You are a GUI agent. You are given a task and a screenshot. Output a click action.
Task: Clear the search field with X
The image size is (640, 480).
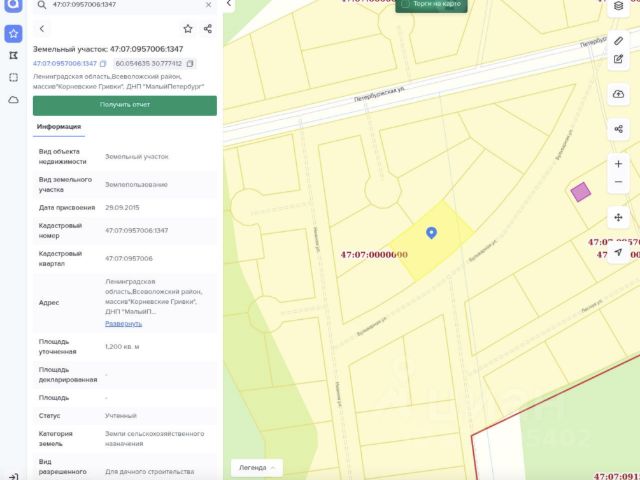pos(209,5)
